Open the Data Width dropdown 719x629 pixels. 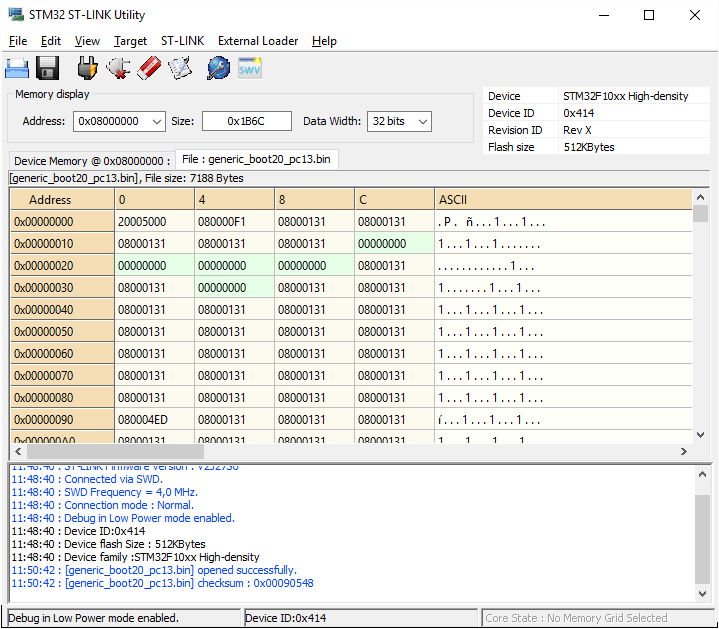pyautogui.click(x=422, y=121)
